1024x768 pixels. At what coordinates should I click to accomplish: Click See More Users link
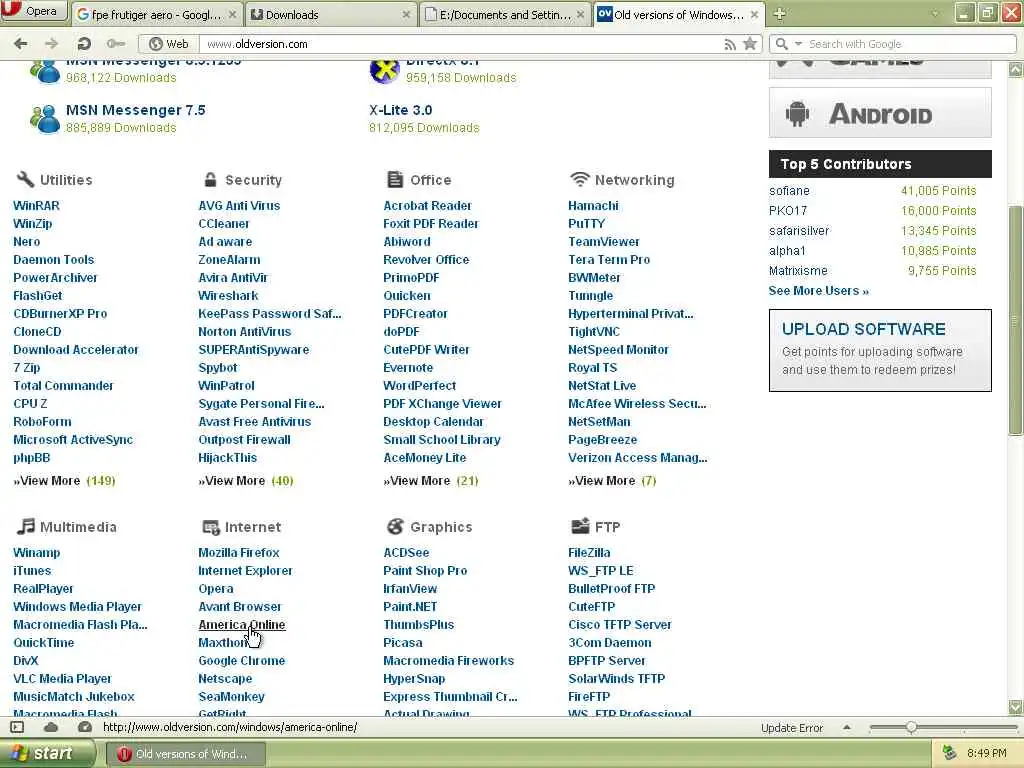point(818,291)
